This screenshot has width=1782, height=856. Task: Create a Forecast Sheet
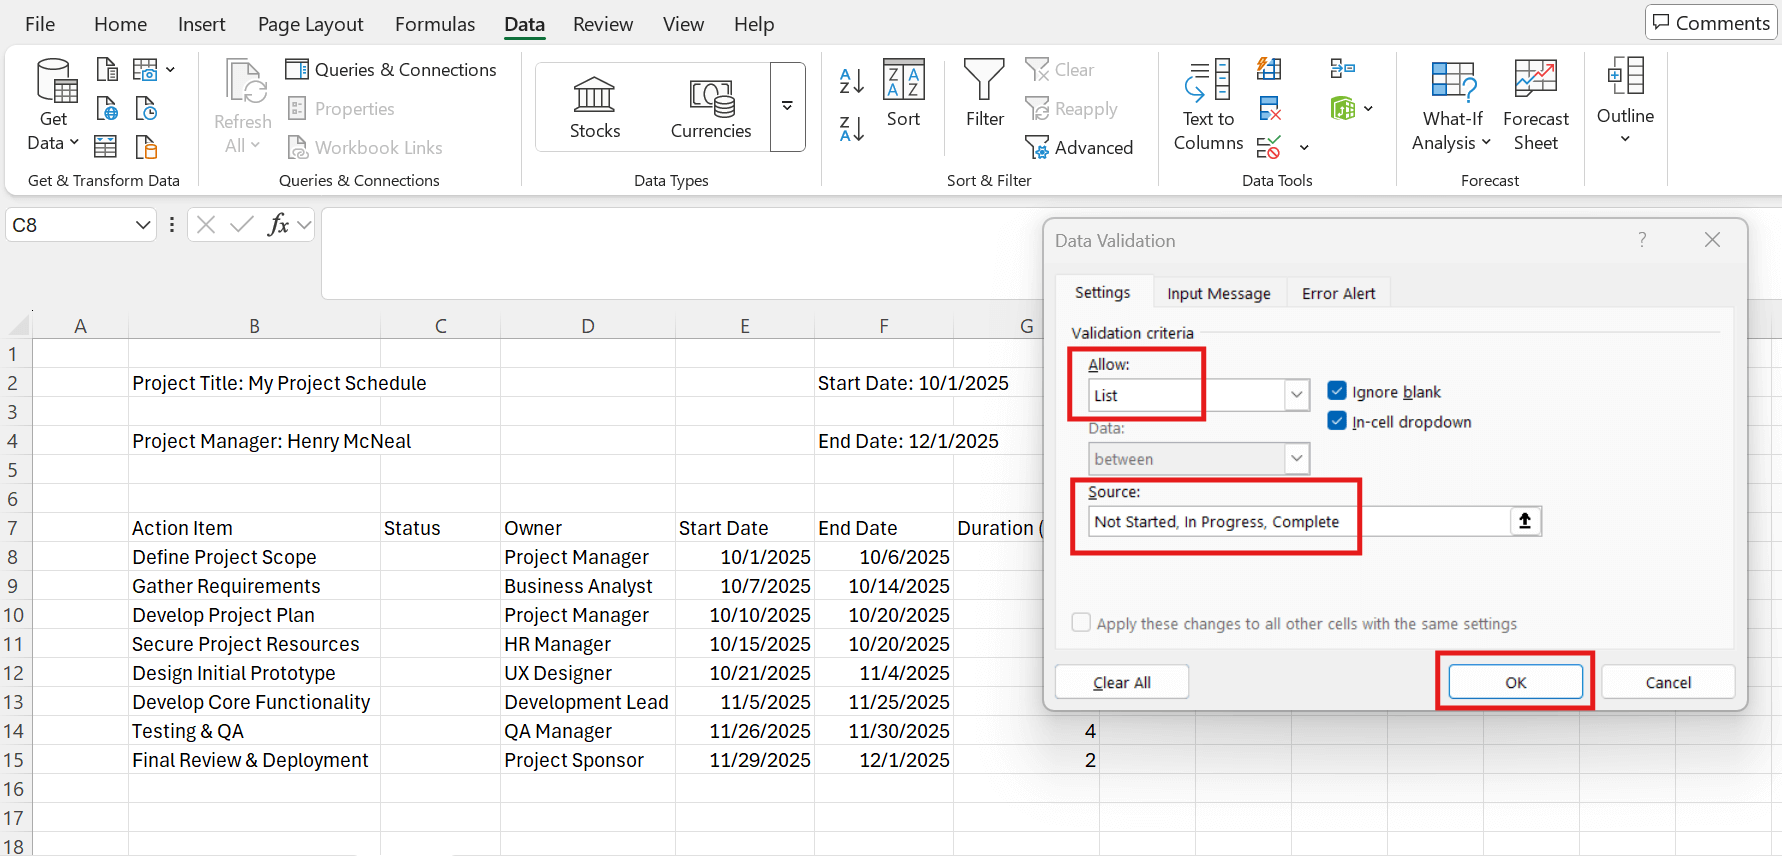(1536, 105)
